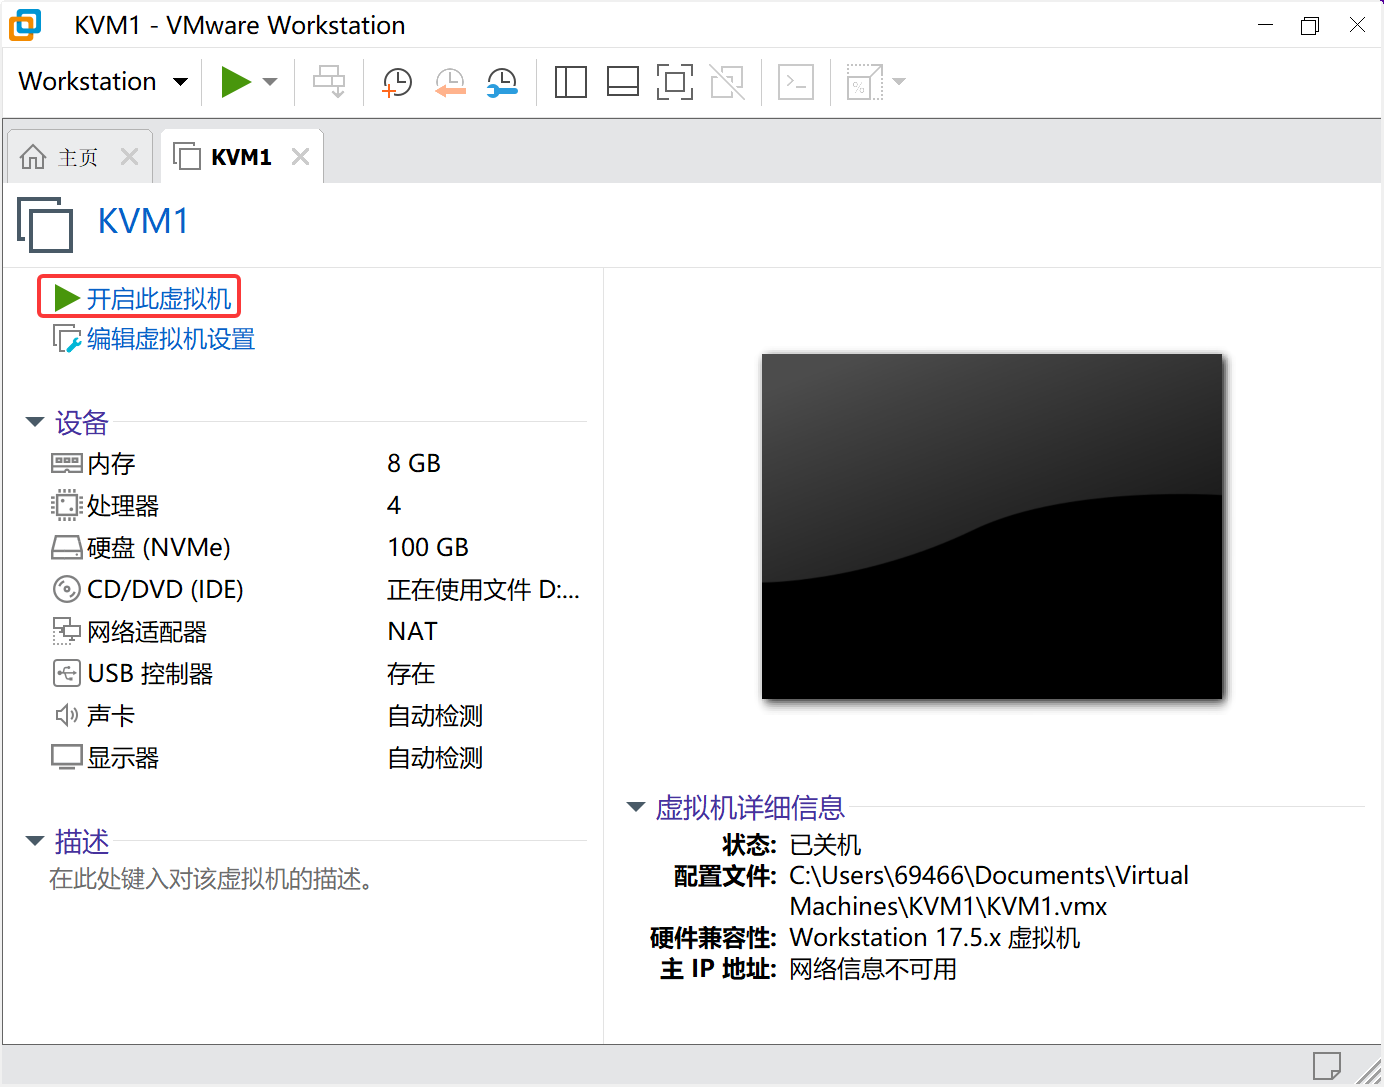The width and height of the screenshot is (1384, 1087).
Task: Click the CD/DVD disc icon
Action: pos(66,590)
